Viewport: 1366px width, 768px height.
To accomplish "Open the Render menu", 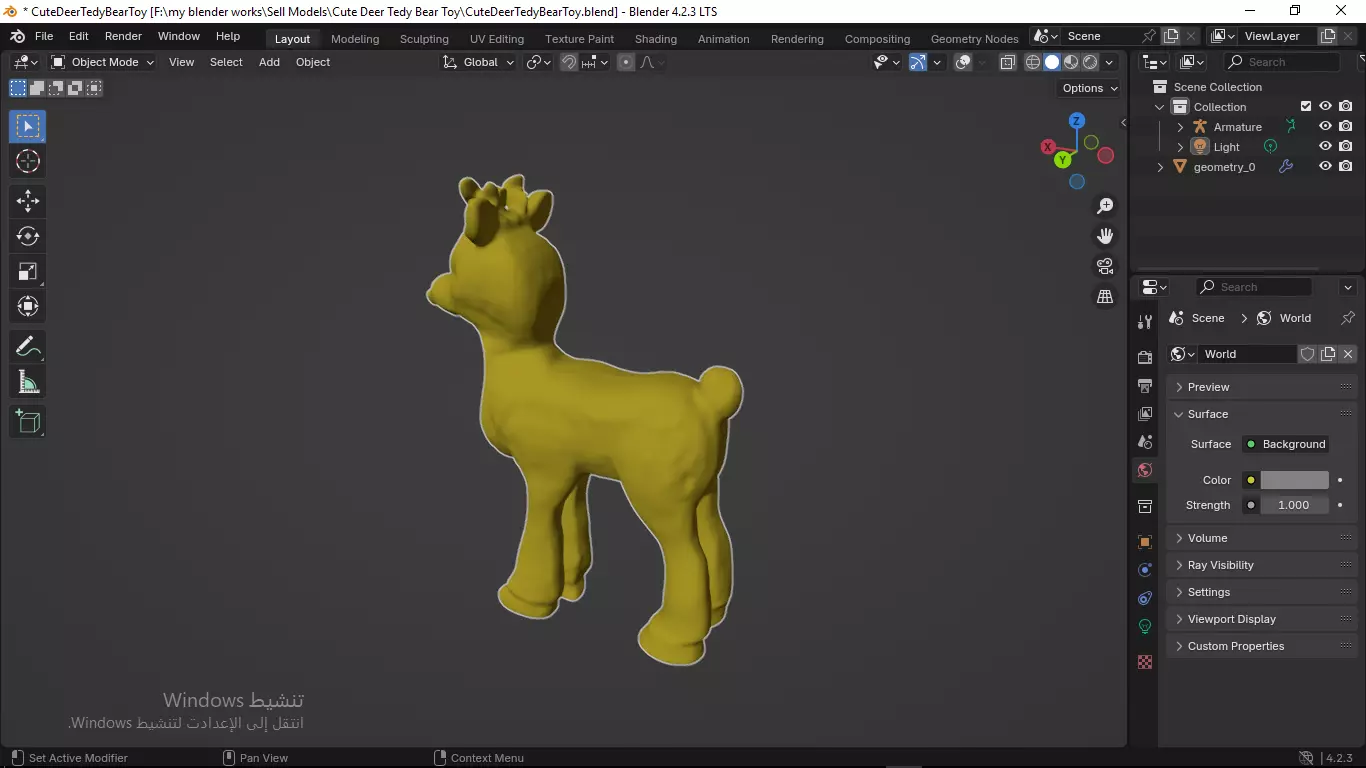I will click(x=123, y=36).
